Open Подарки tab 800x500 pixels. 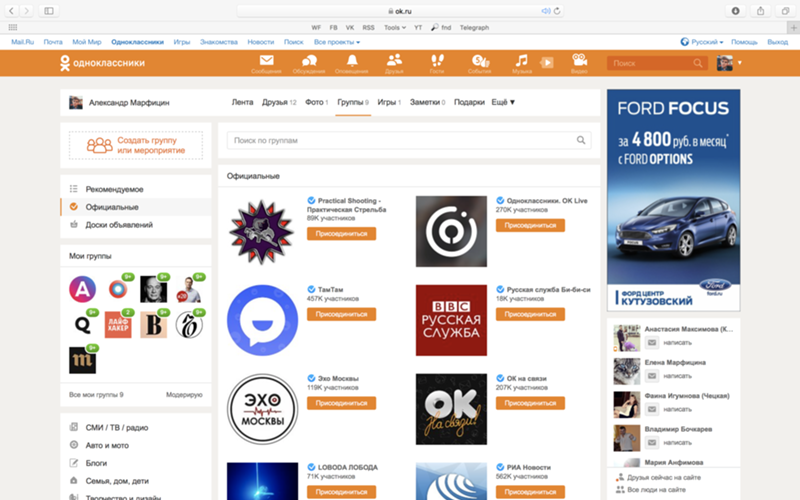469,102
